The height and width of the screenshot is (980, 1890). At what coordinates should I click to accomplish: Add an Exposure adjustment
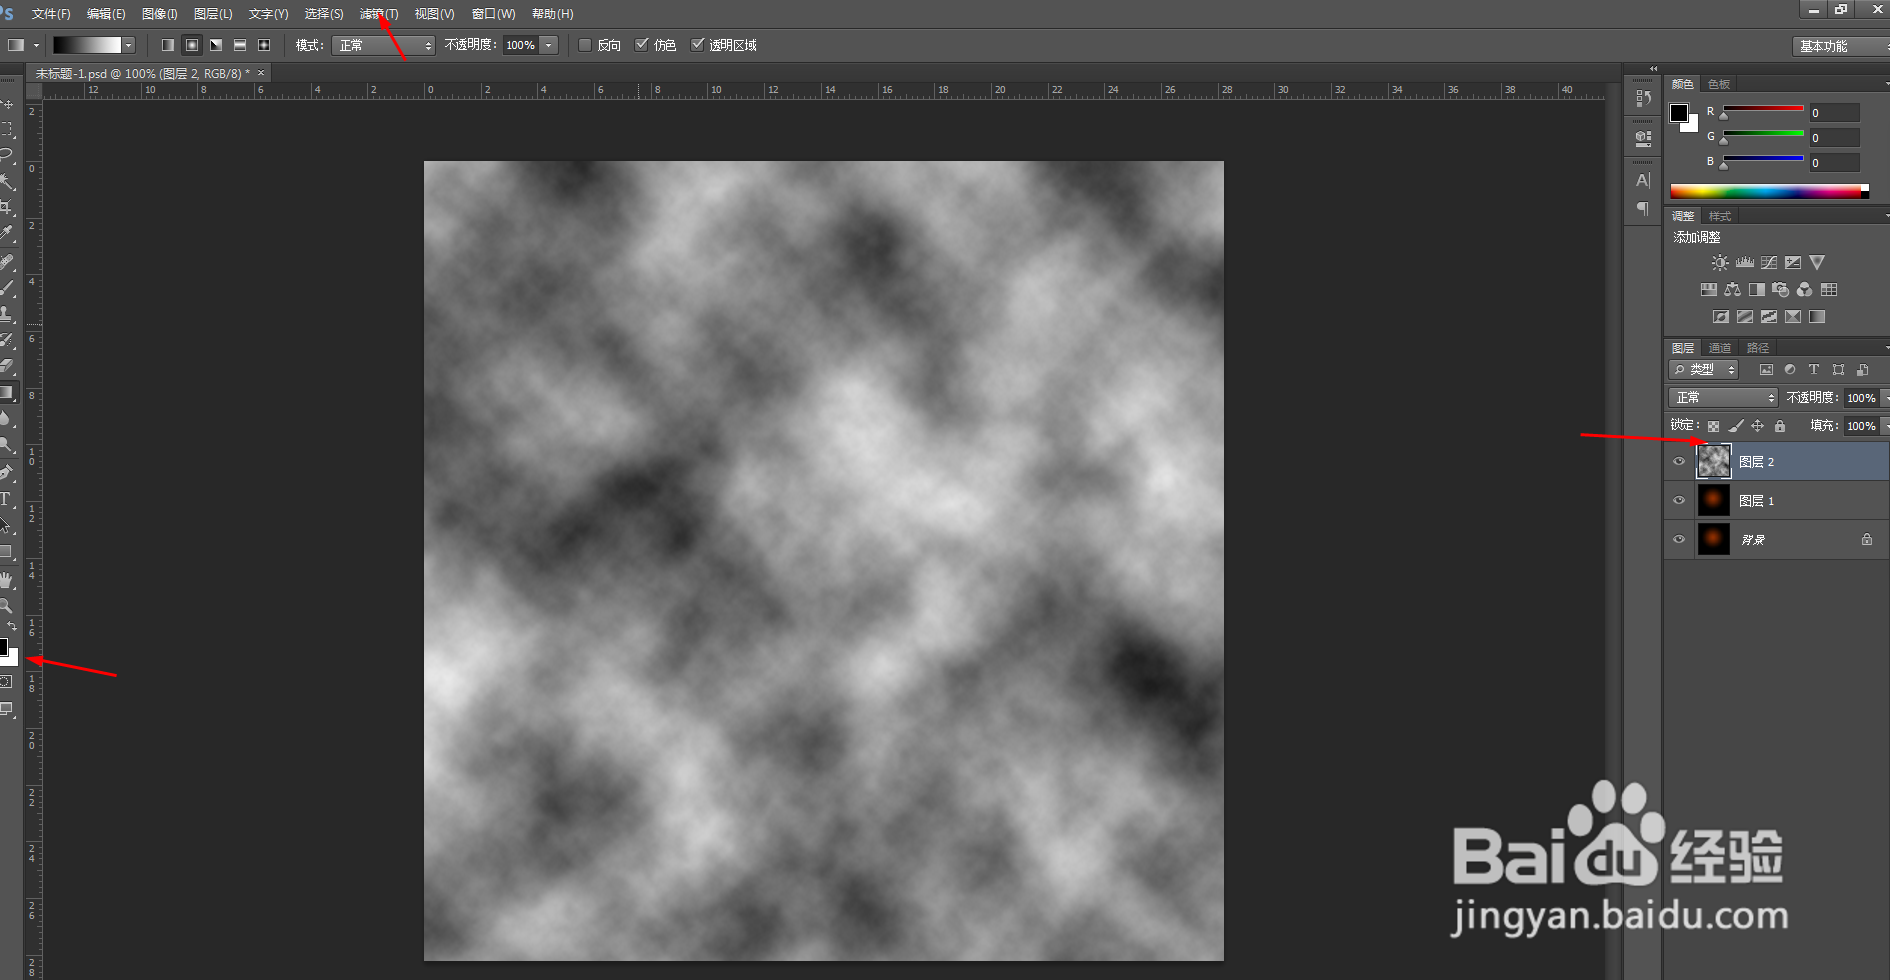tap(1793, 263)
